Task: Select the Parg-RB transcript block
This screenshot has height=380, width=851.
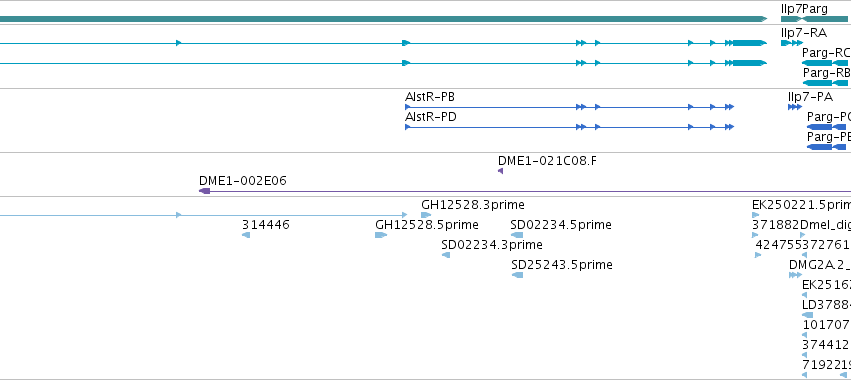Action: pyautogui.click(x=825, y=83)
